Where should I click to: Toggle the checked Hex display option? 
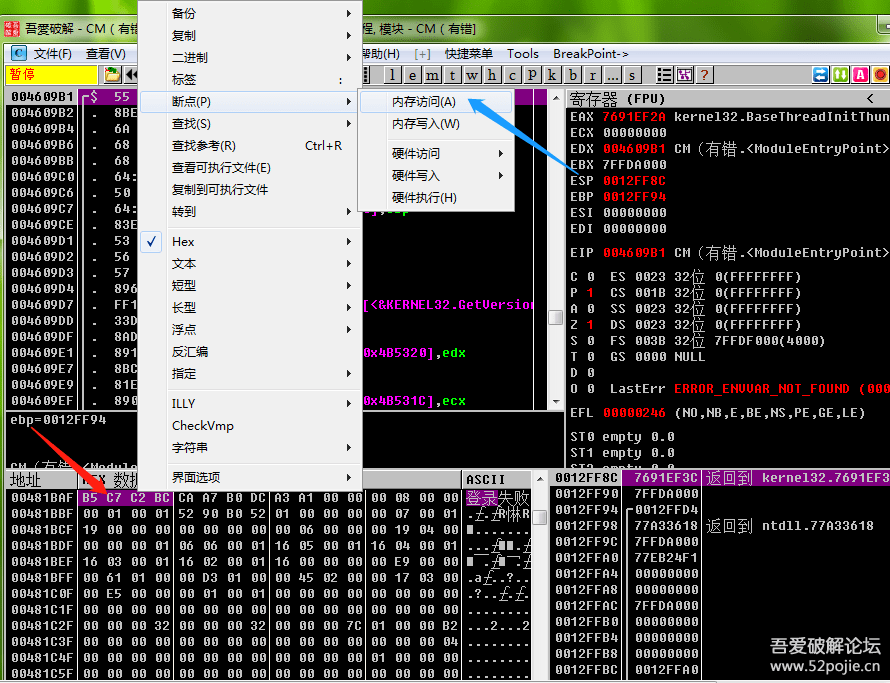pos(183,242)
